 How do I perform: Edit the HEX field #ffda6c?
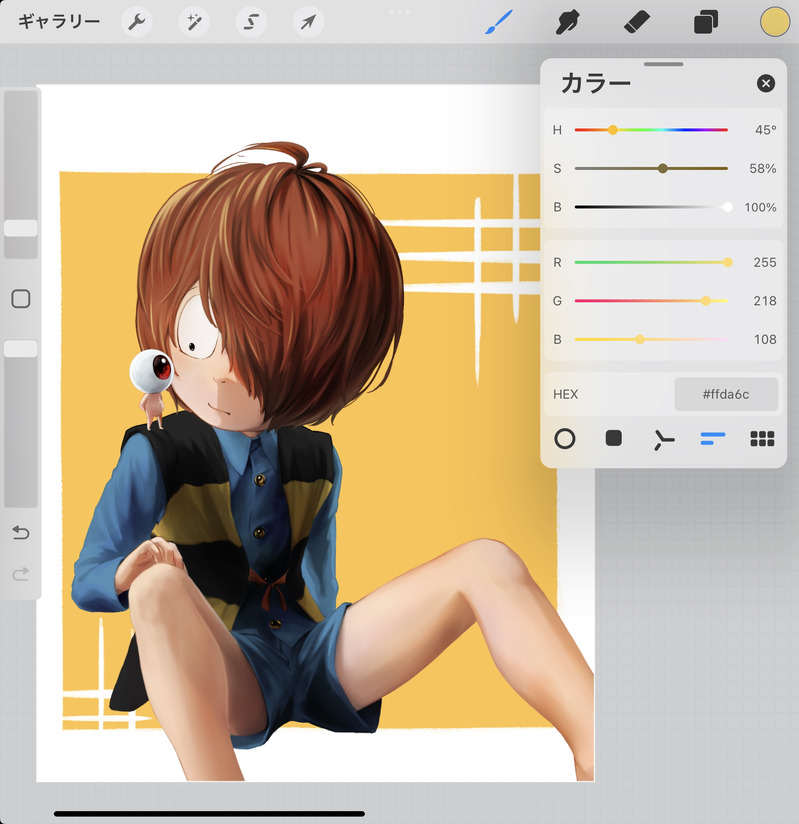(726, 394)
